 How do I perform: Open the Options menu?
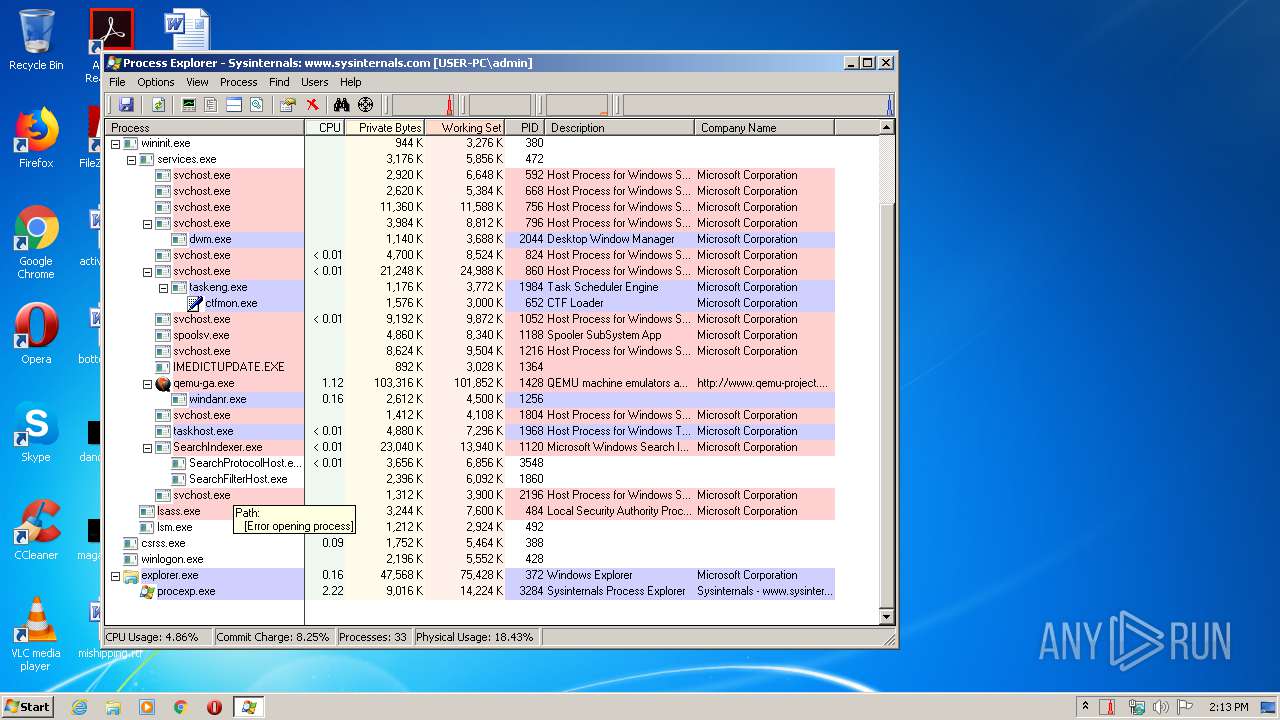click(156, 82)
